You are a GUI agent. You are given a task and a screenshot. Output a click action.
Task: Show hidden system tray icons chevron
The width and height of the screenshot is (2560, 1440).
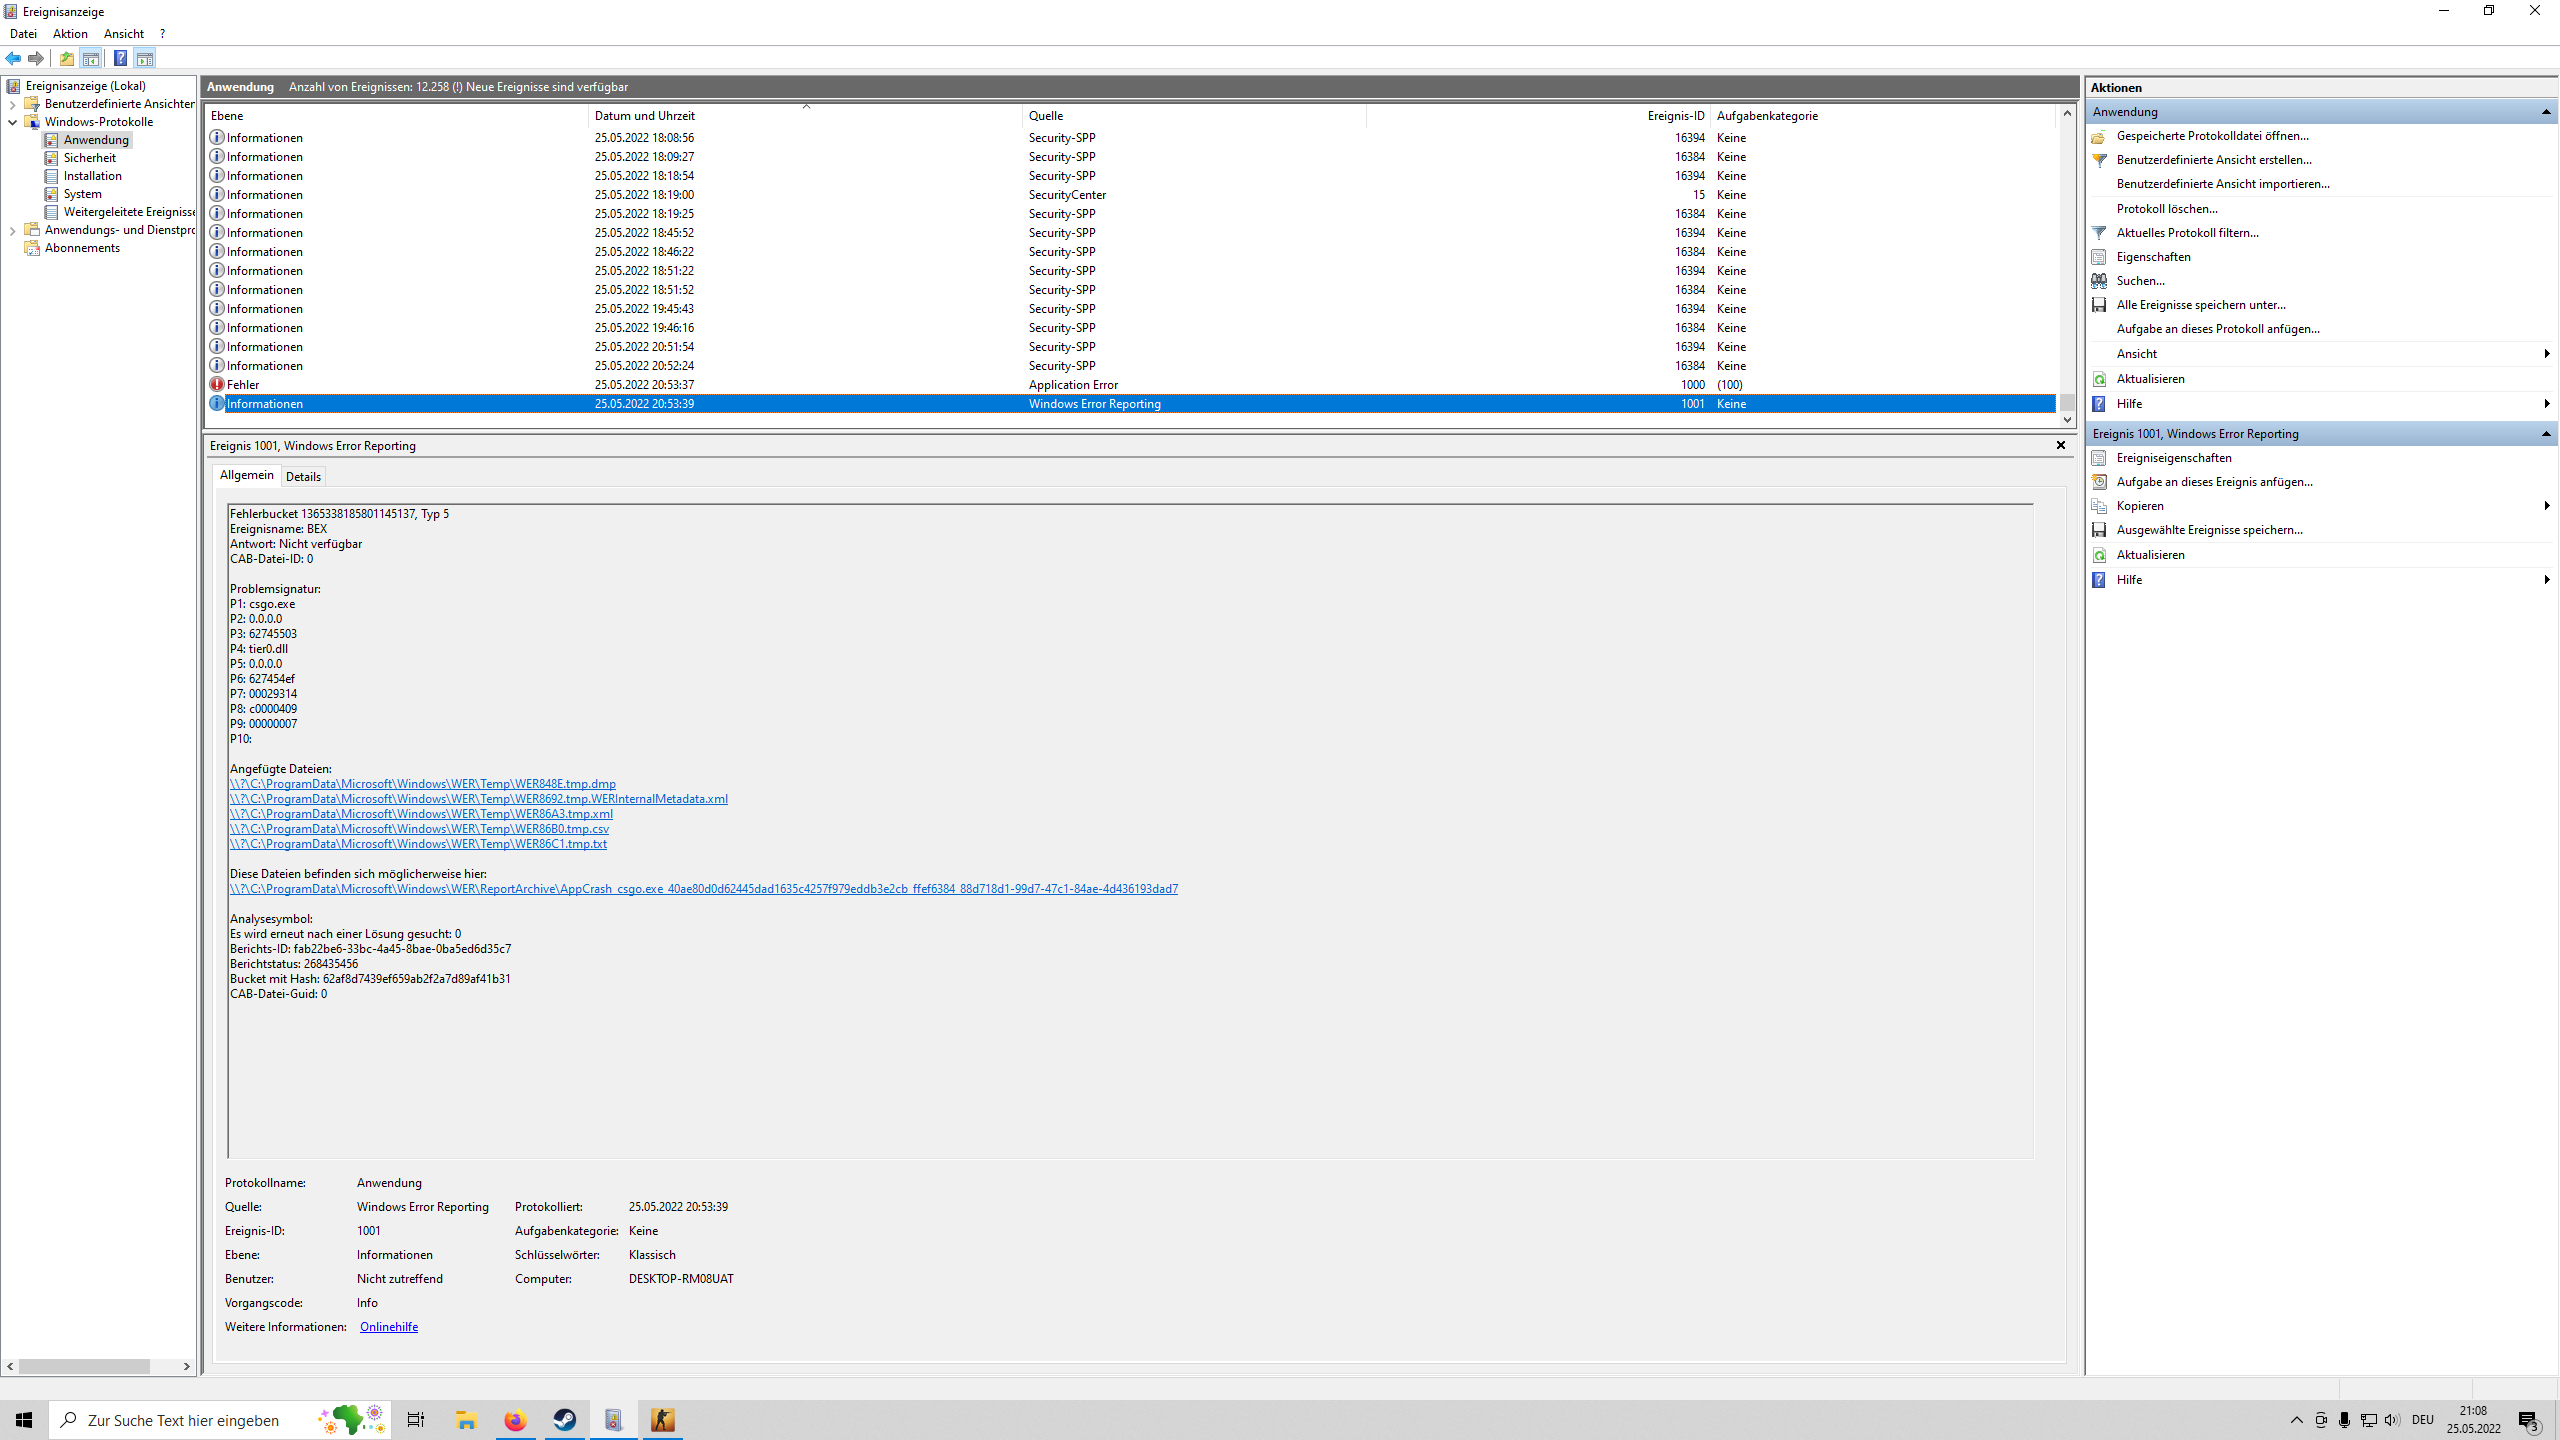(2297, 1420)
